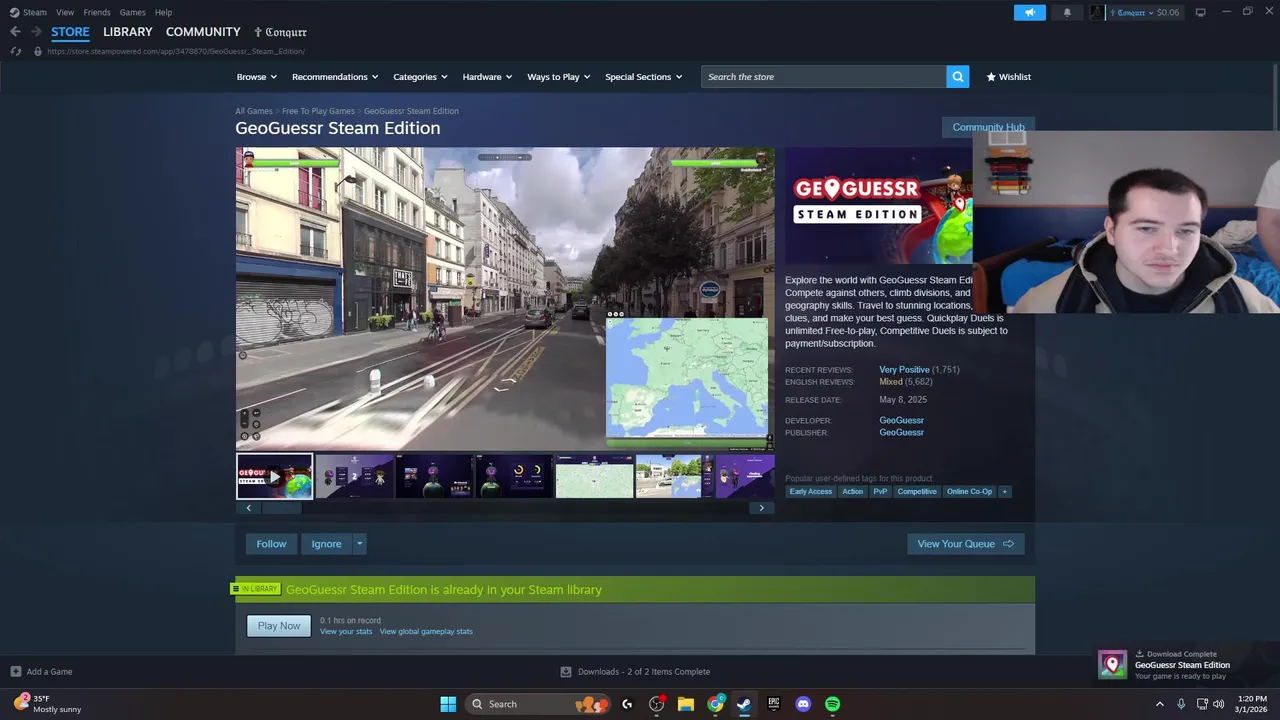
Task: Click the Free To Play Games breadcrumb
Action: tap(318, 111)
